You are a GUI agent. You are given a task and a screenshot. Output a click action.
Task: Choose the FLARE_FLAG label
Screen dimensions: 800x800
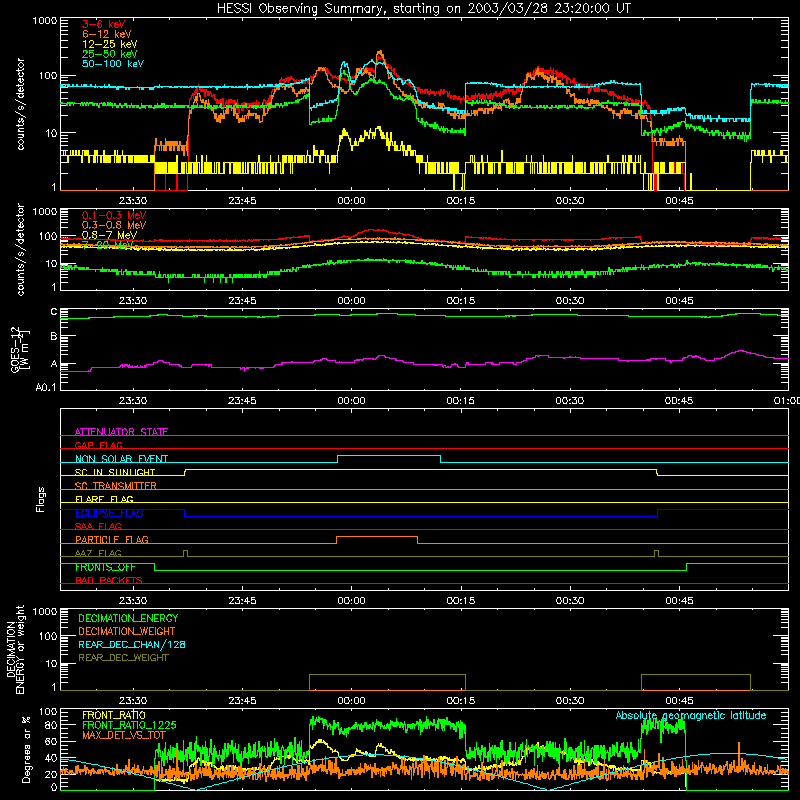(x=104, y=499)
